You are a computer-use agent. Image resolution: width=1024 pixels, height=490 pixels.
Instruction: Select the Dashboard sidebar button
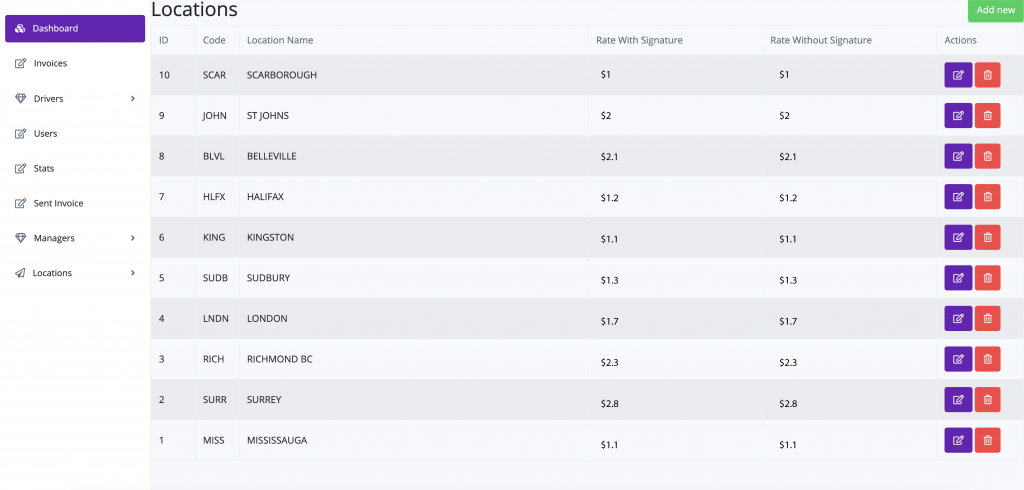[x=75, y=29]
